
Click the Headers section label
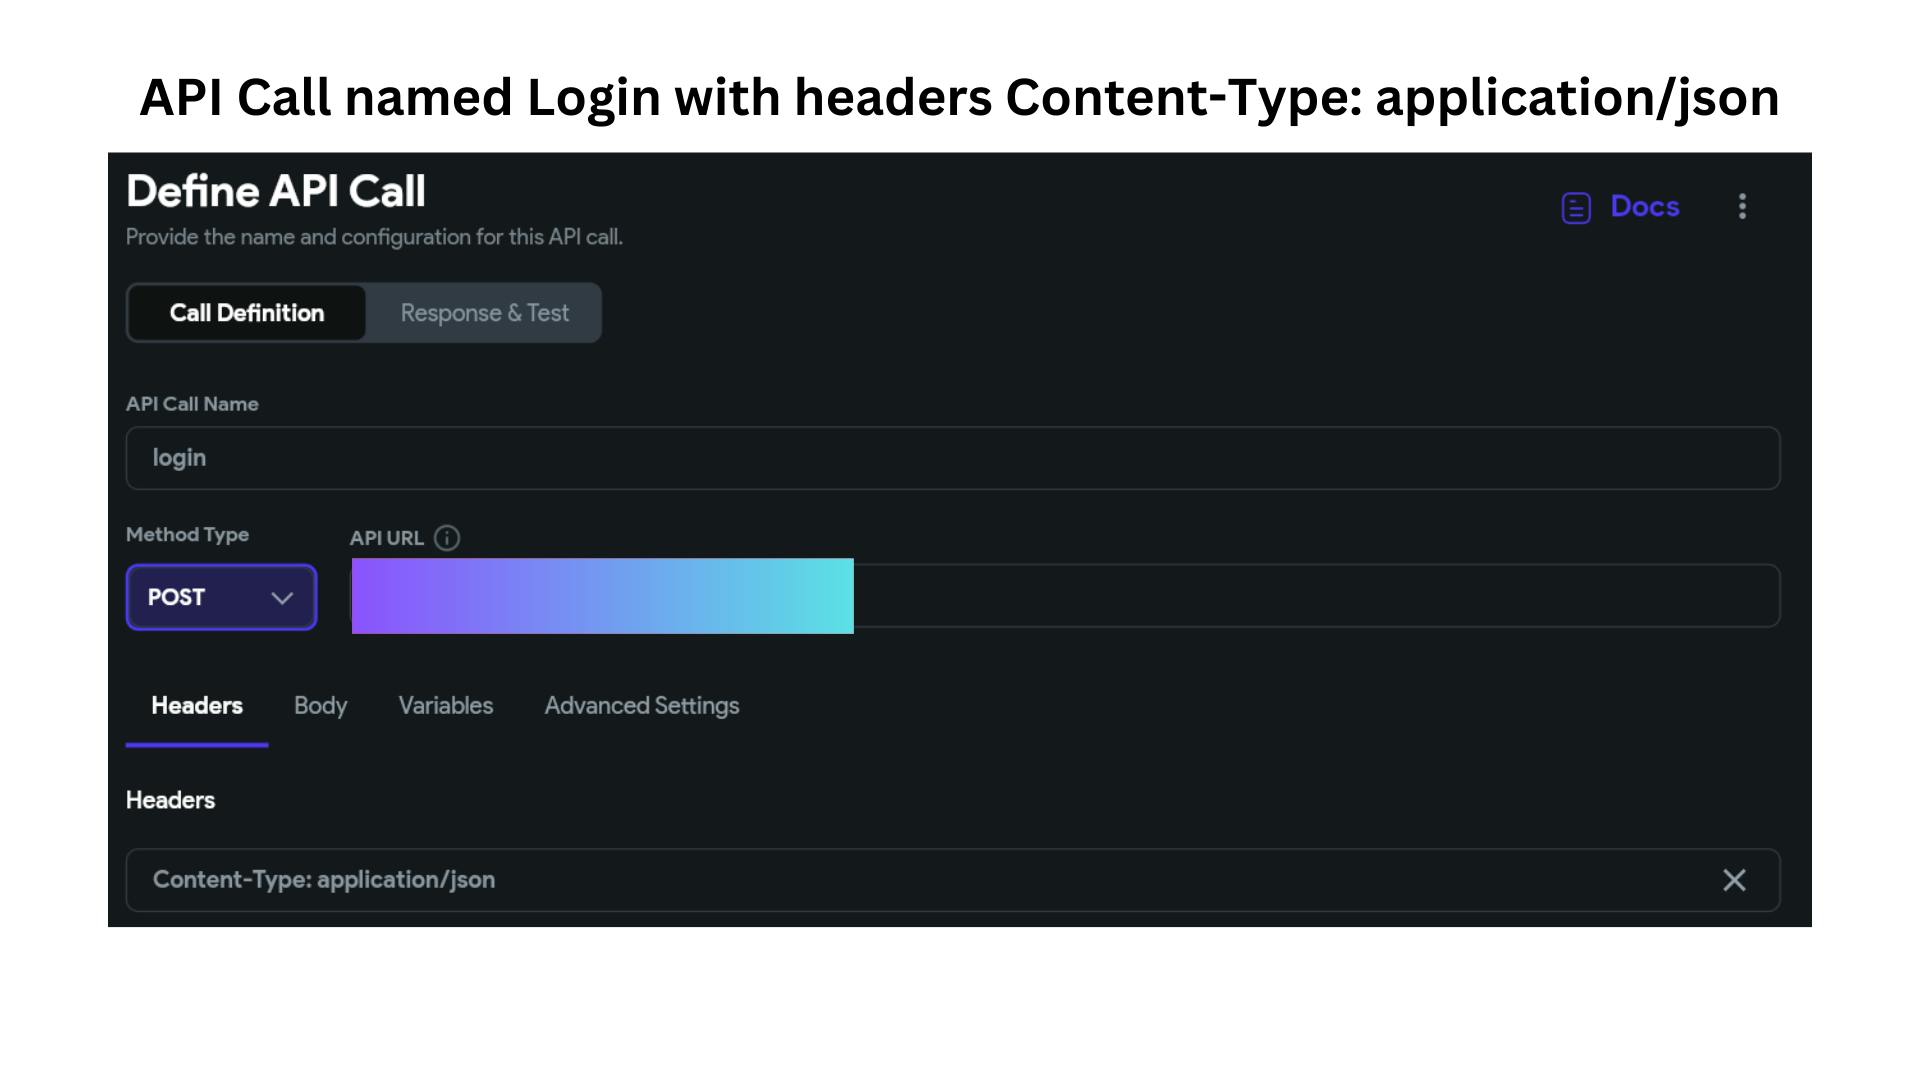[x=170, y=800]
